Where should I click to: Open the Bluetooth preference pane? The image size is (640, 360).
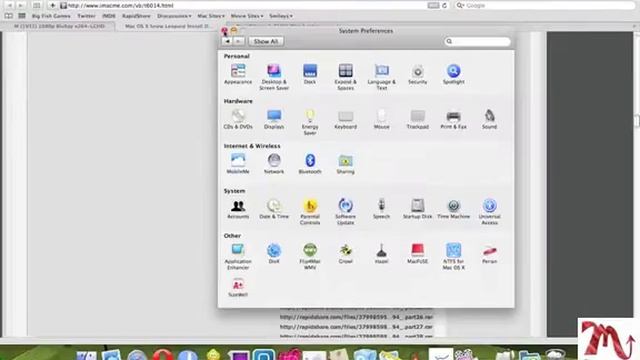(310, 164)
